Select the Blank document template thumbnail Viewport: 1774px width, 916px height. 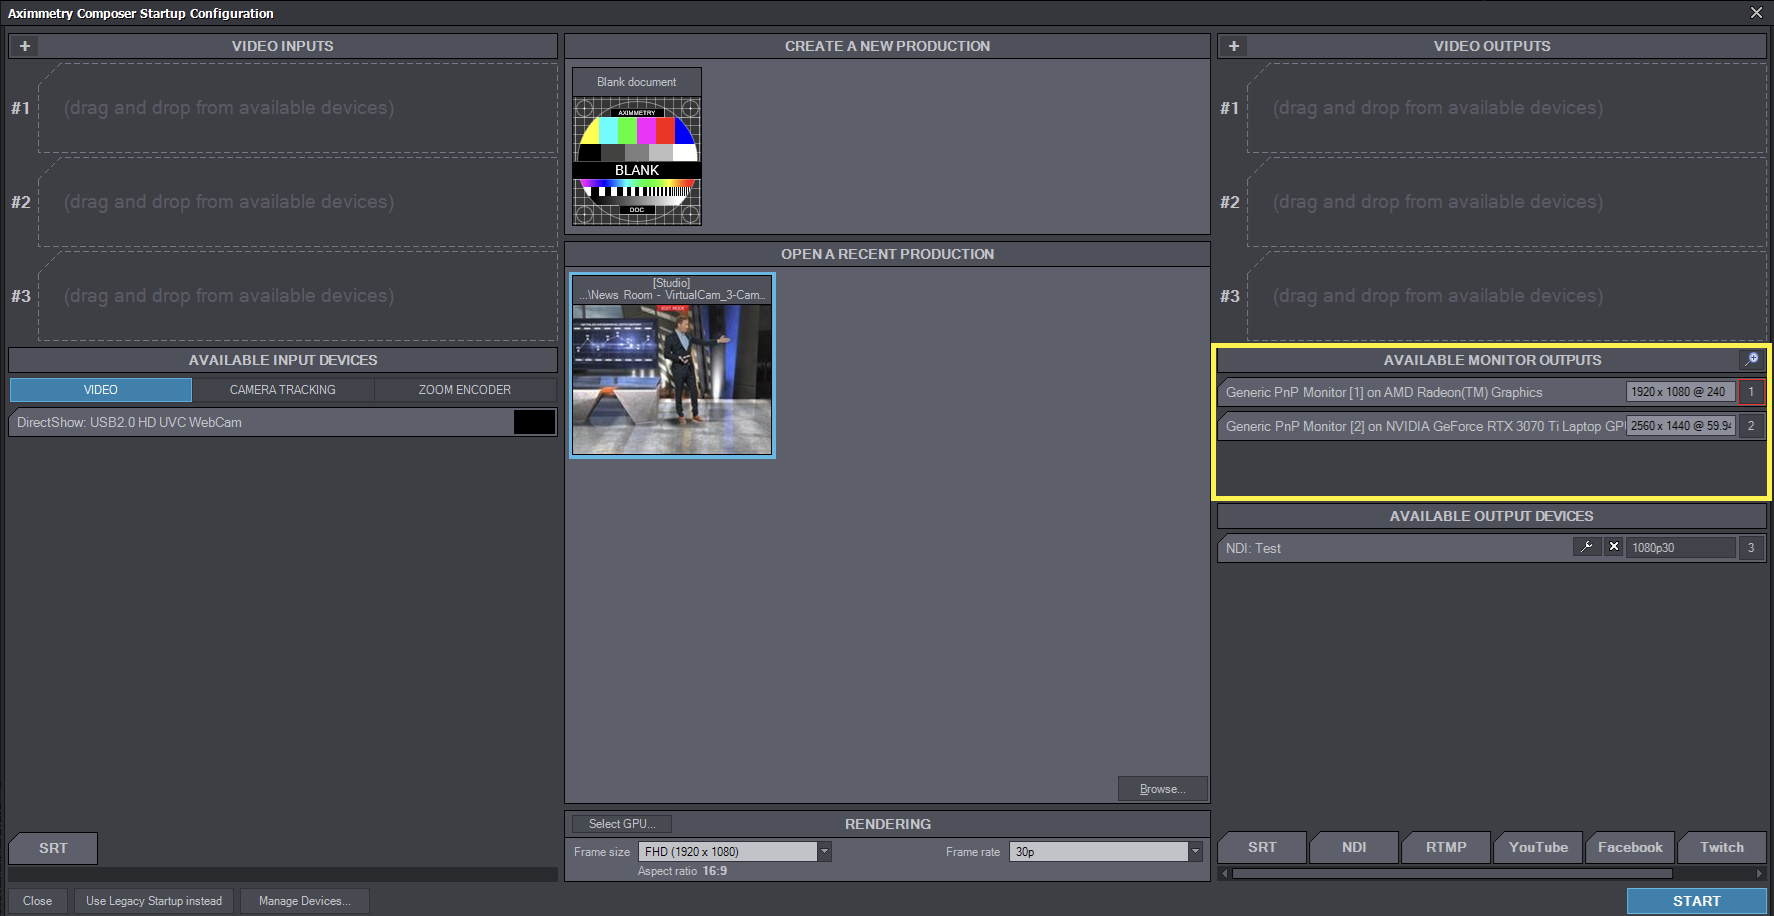click(x=637, y=147)
